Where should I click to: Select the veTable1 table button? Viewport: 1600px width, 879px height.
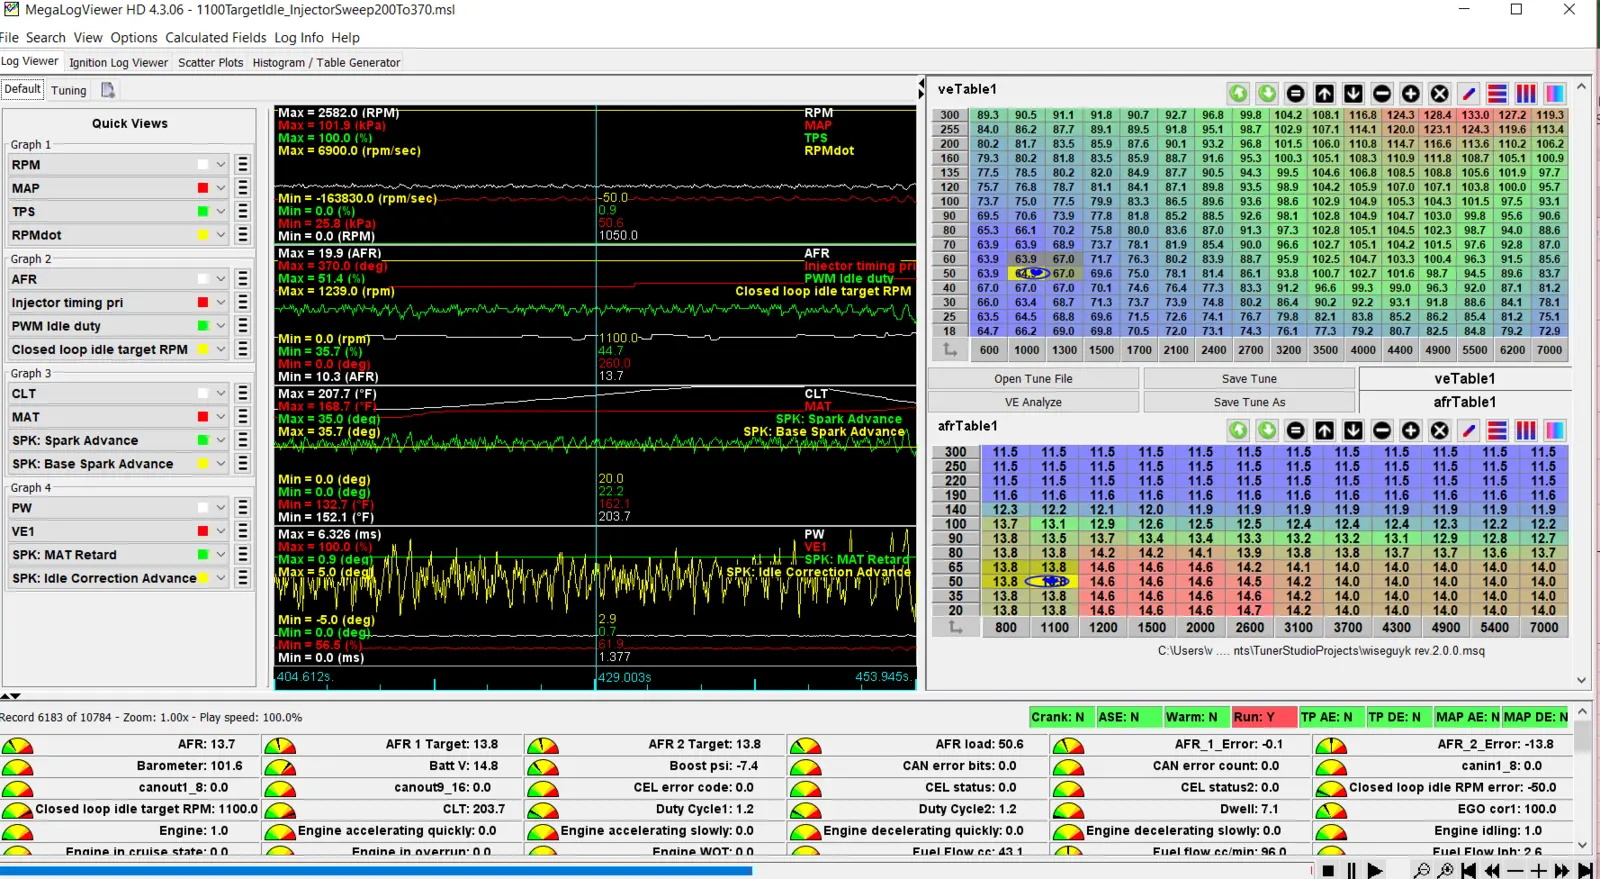1465,379
